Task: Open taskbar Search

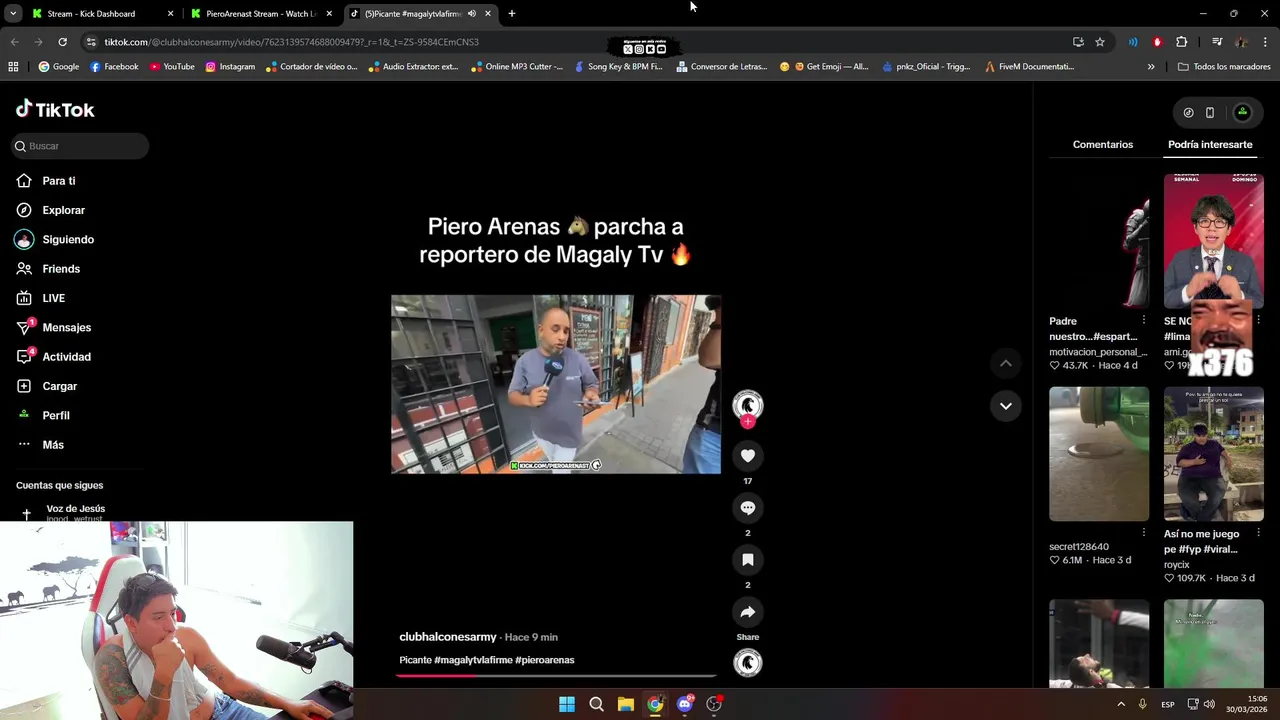Action: (596, 704)
